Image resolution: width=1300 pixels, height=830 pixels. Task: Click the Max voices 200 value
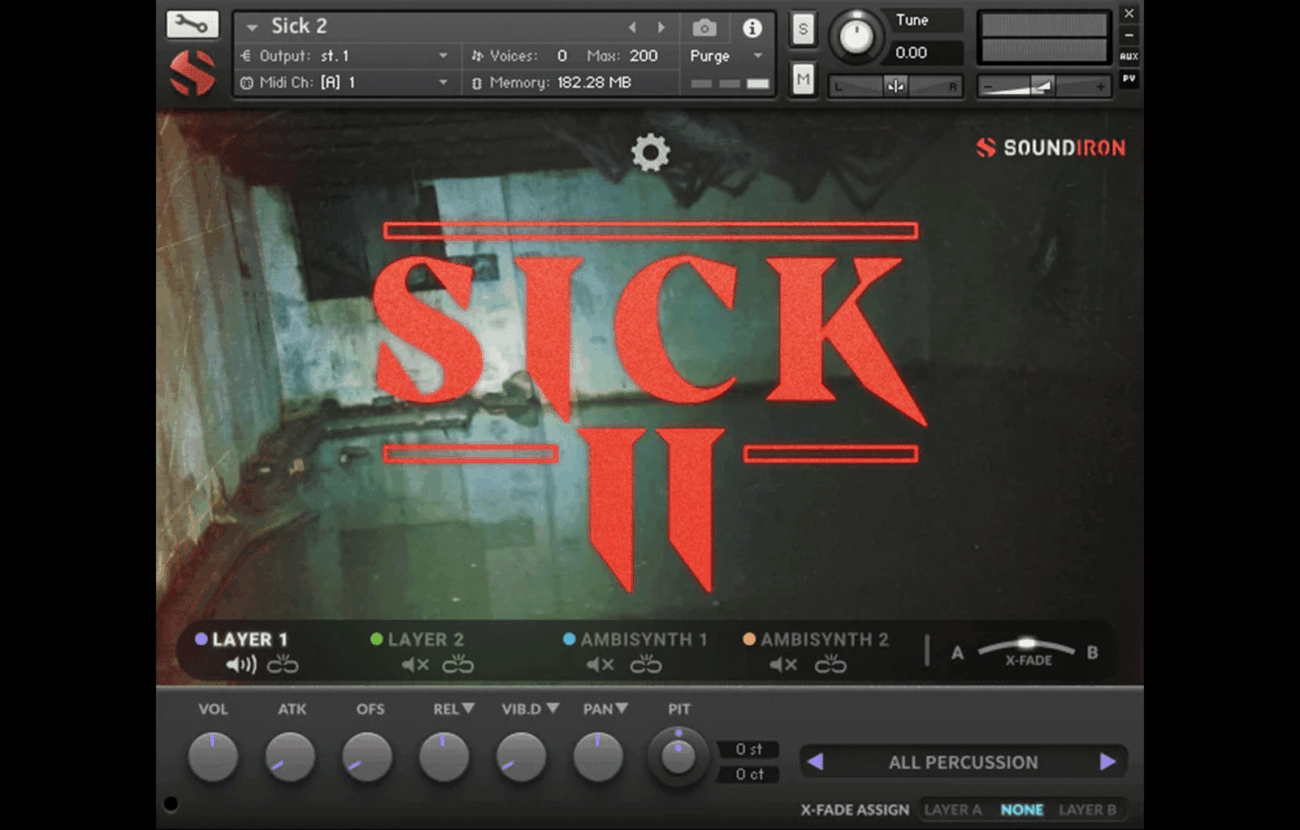tap(644, 56)
